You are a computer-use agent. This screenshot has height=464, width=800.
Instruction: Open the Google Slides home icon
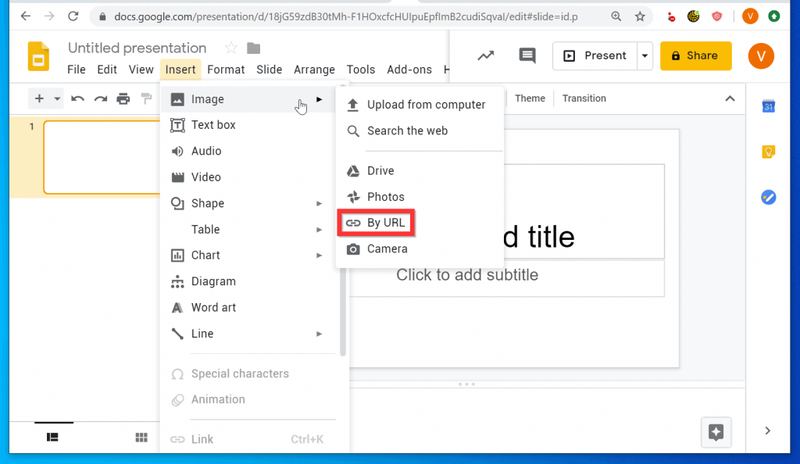(x=38, y=56)
